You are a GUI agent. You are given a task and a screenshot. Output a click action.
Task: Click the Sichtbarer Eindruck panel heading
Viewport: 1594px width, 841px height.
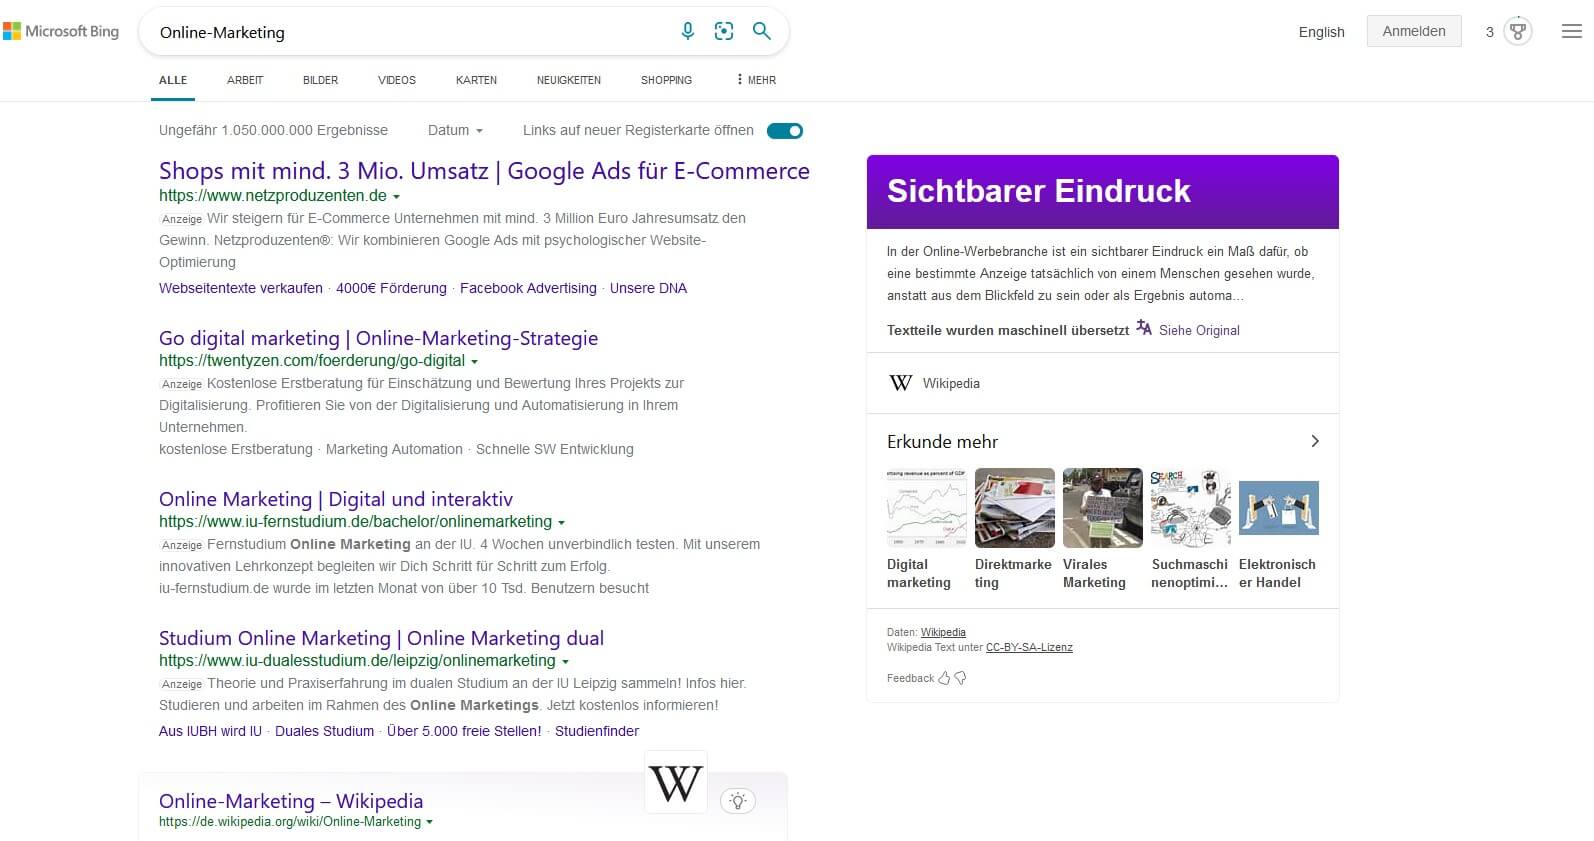pos(1038,191)
